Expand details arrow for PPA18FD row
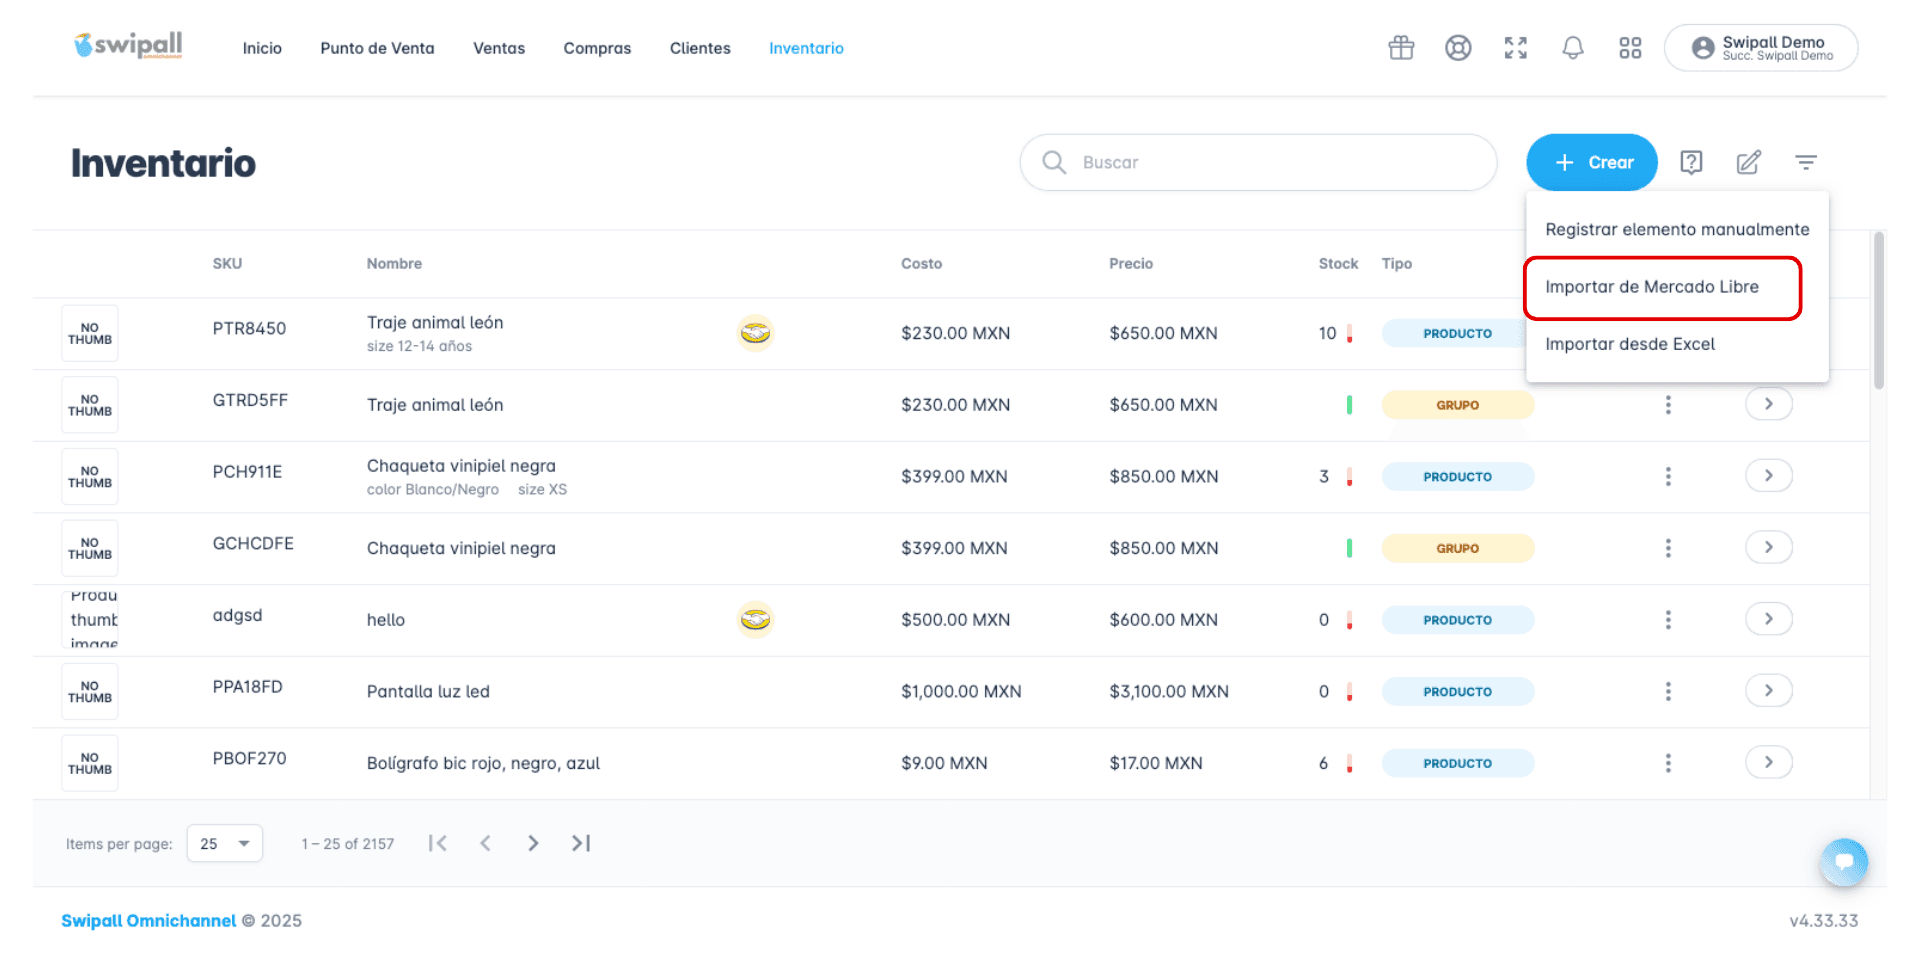Image resolution: width=1920 pixels, height=953 pixels. point(1768,690)
